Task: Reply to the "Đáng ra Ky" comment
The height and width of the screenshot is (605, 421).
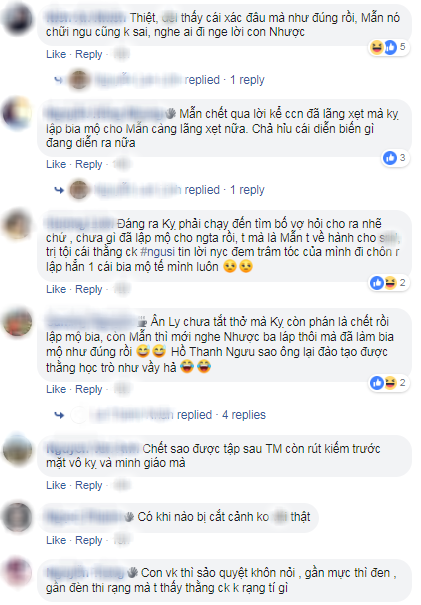Action: [x=88, y=289]
